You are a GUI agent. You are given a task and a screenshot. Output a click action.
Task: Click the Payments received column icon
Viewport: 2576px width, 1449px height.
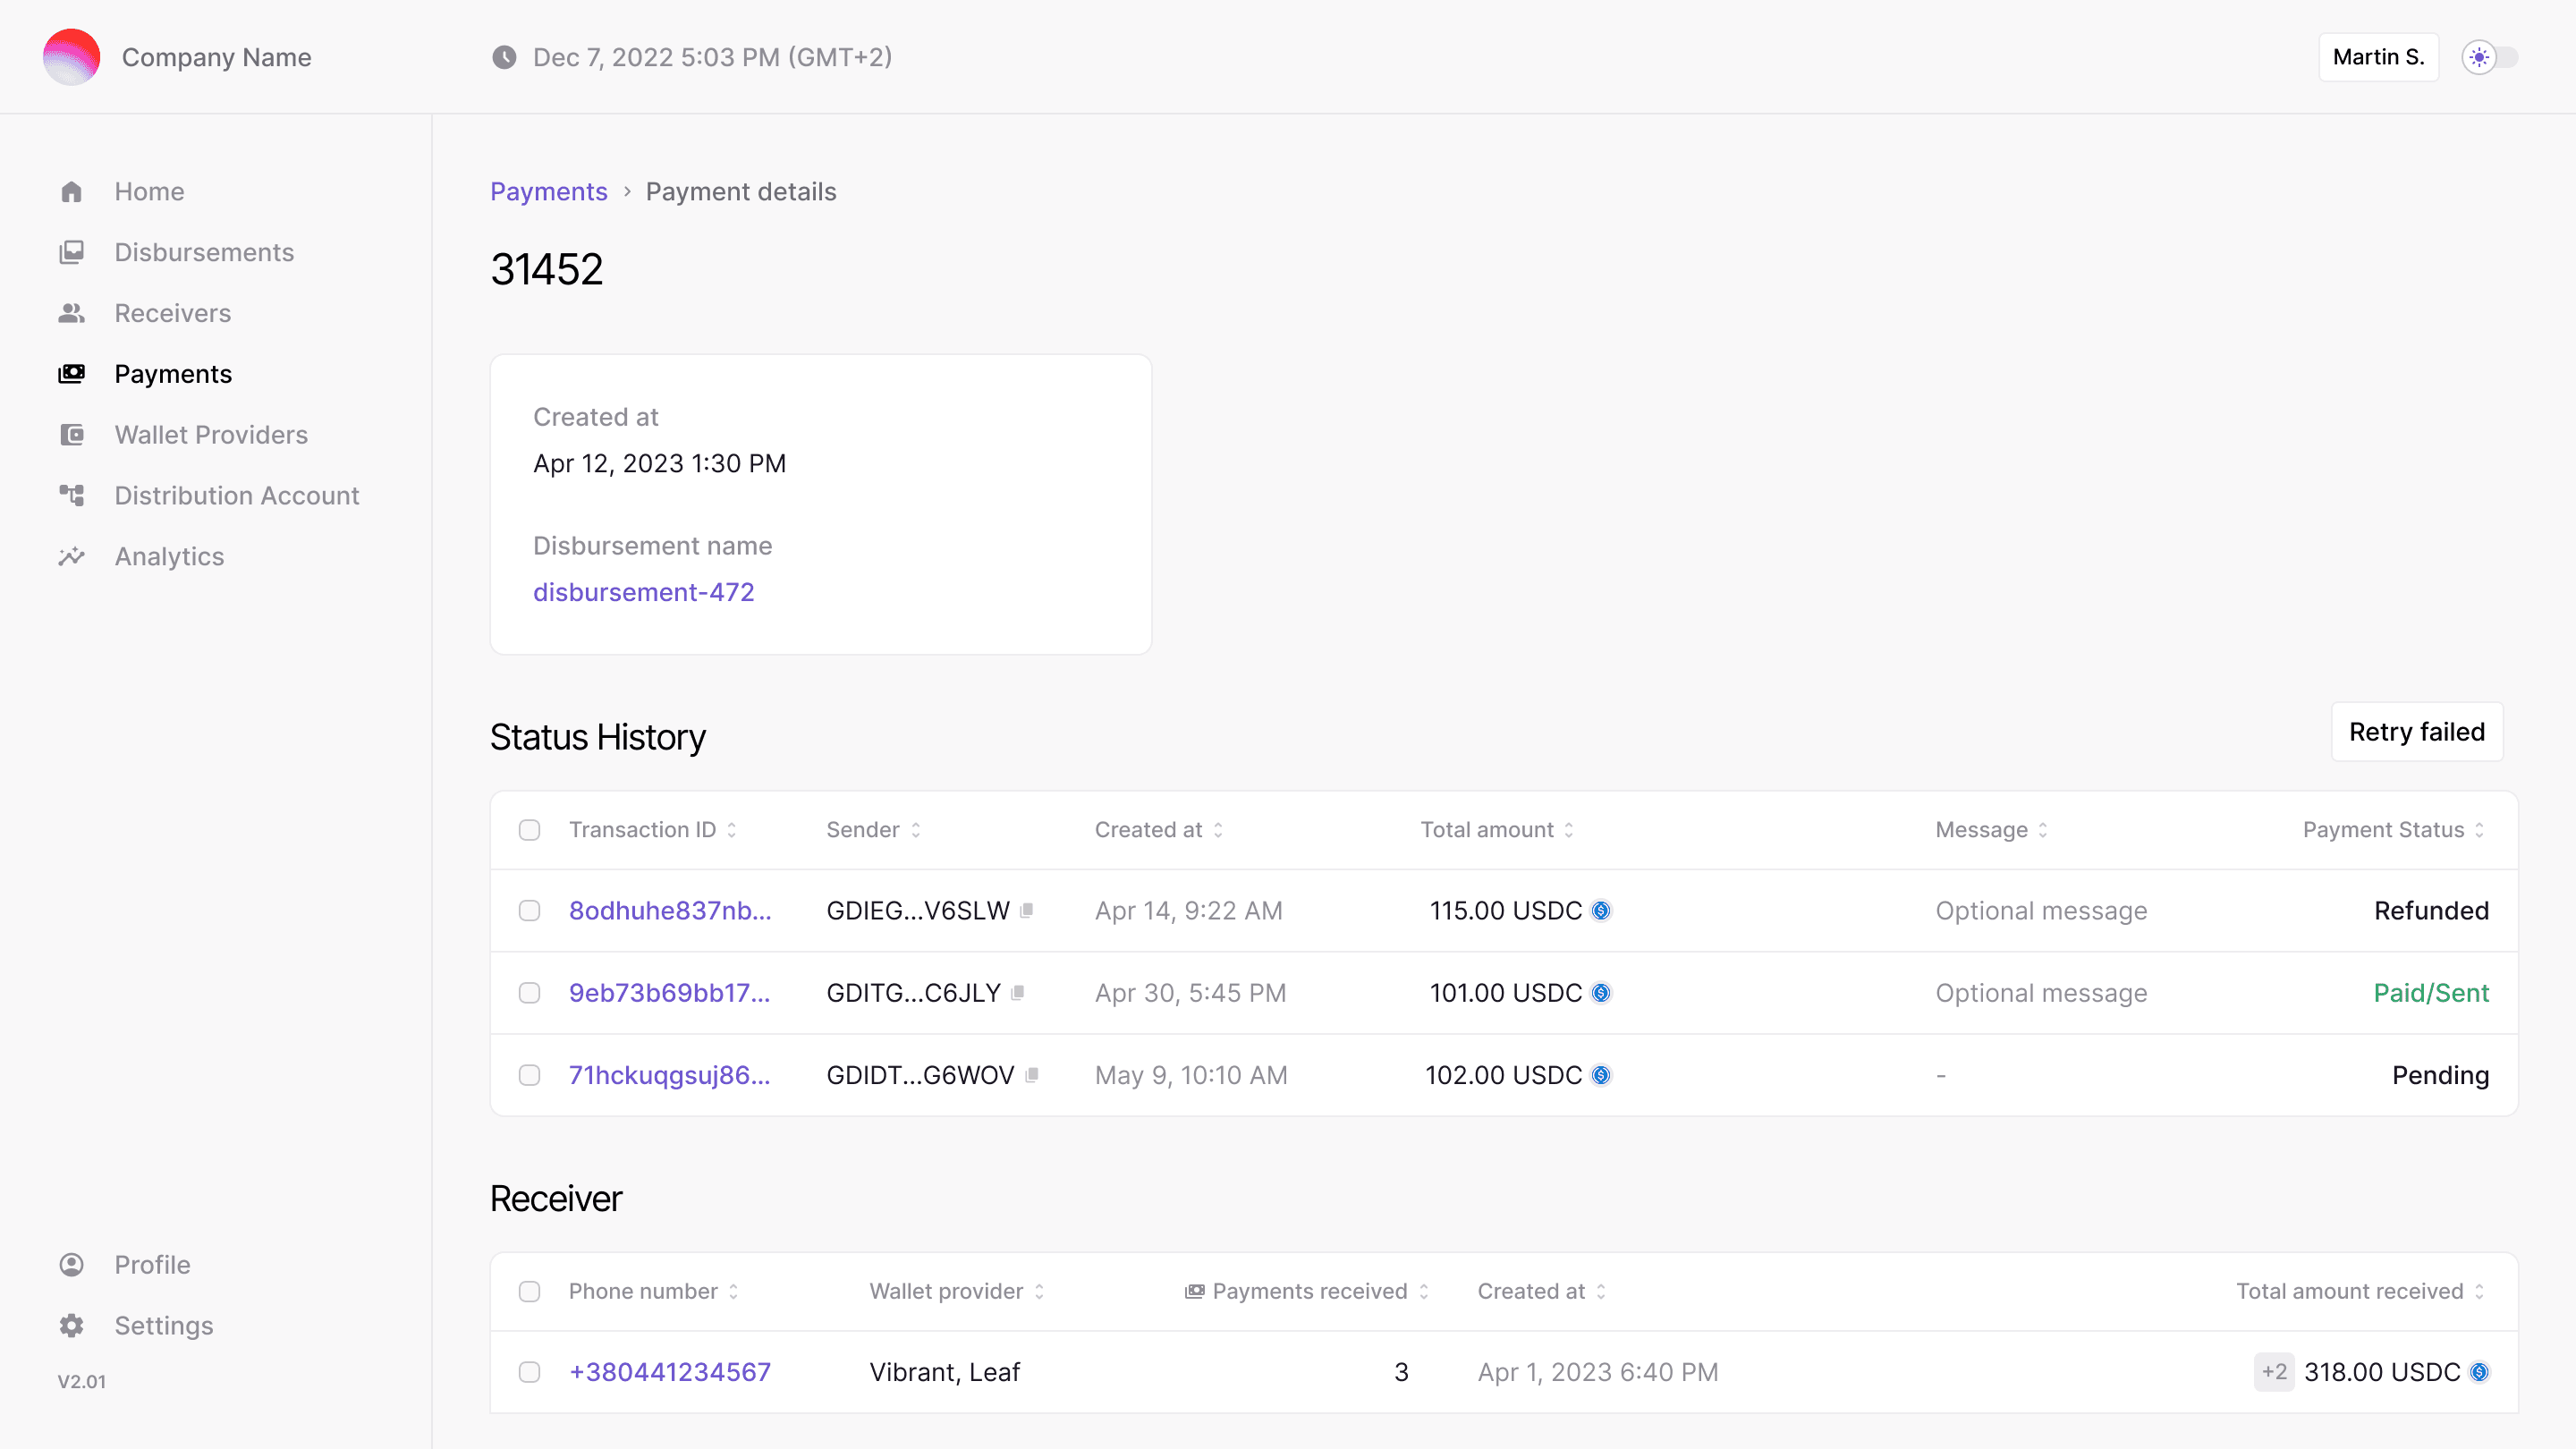1194,1292
